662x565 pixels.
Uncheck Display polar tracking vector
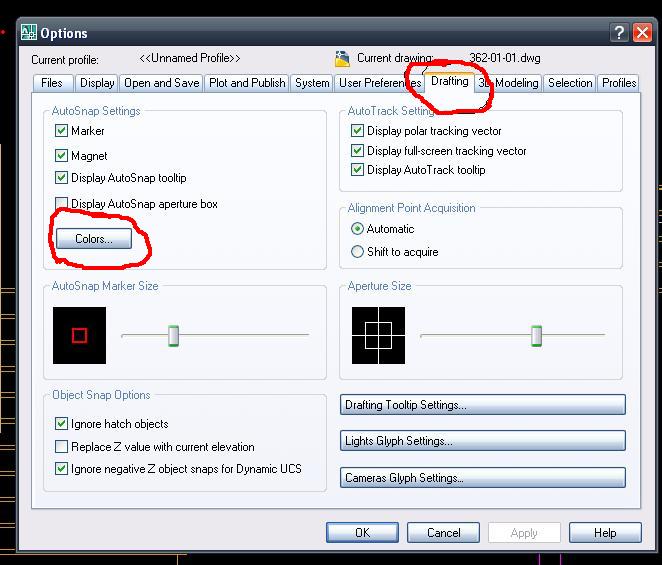tap(357, 130)
